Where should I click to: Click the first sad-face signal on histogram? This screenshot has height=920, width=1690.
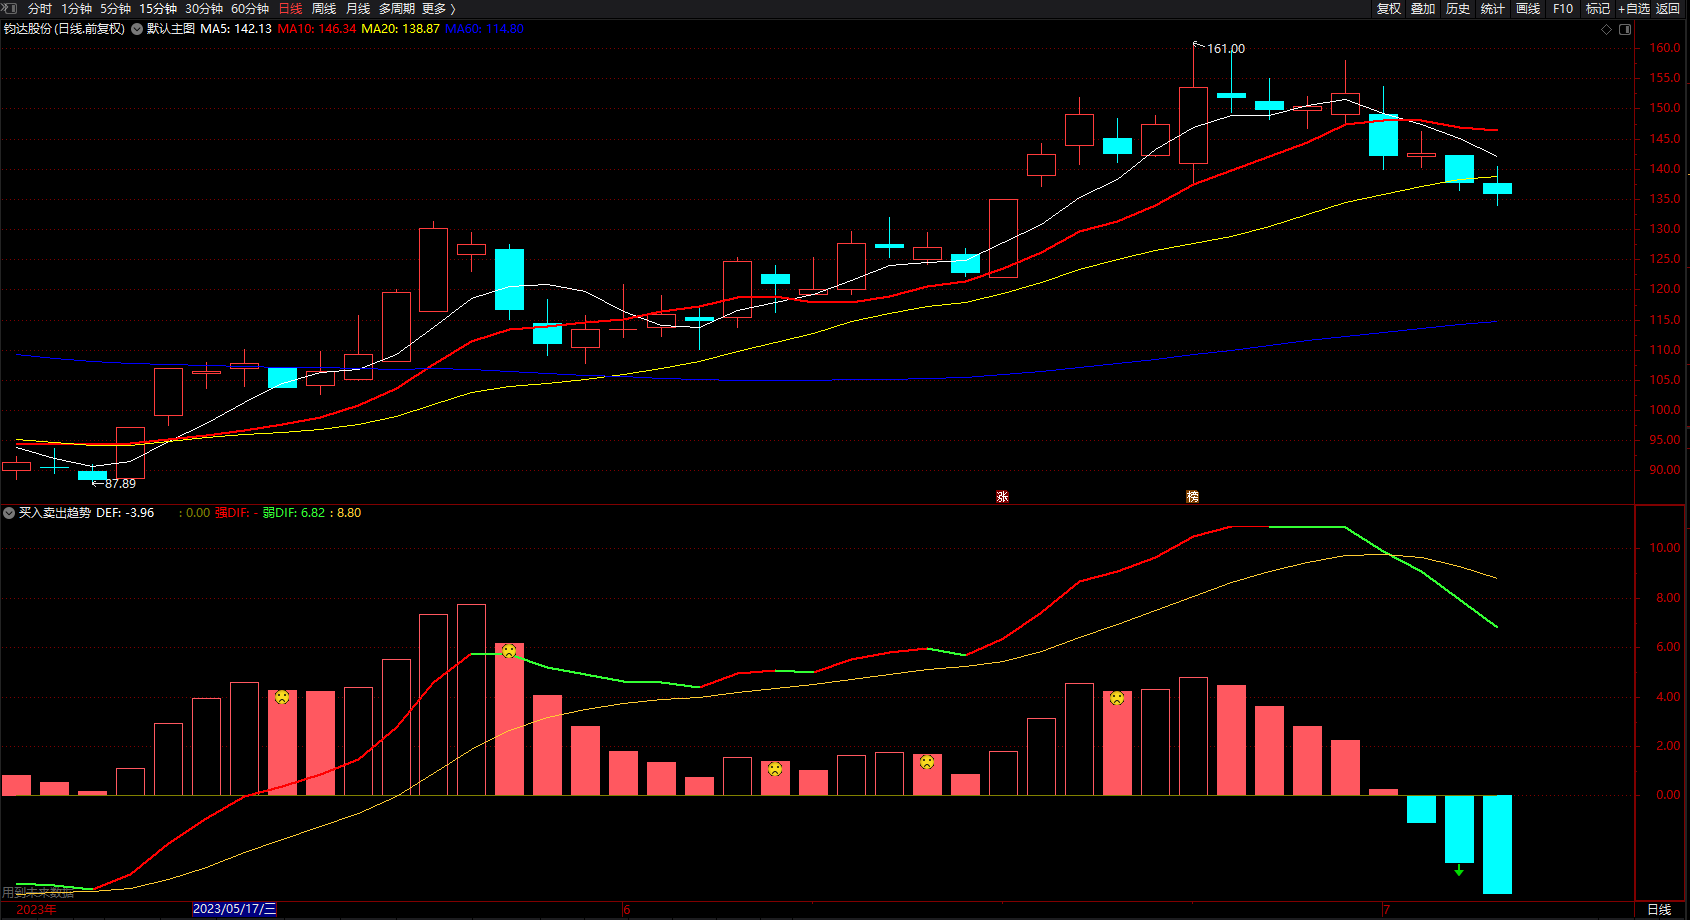pyautogui.click(x=282, y=697)
